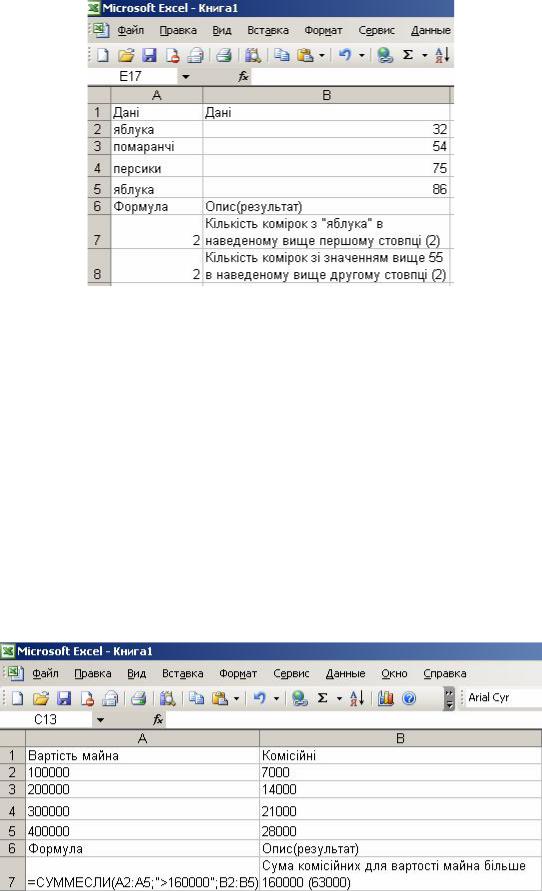Select cell with value 75 beside персики

coord(326,166)
